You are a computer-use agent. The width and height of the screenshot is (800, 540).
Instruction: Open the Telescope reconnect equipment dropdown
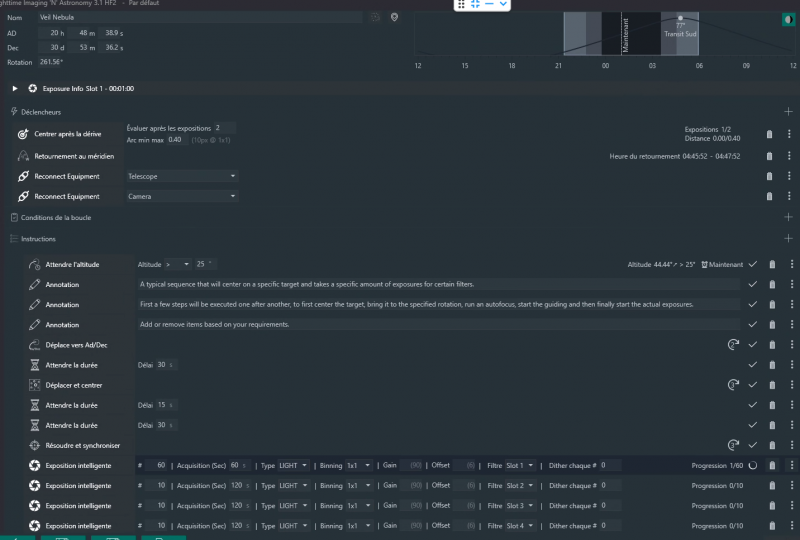point(181,176)
